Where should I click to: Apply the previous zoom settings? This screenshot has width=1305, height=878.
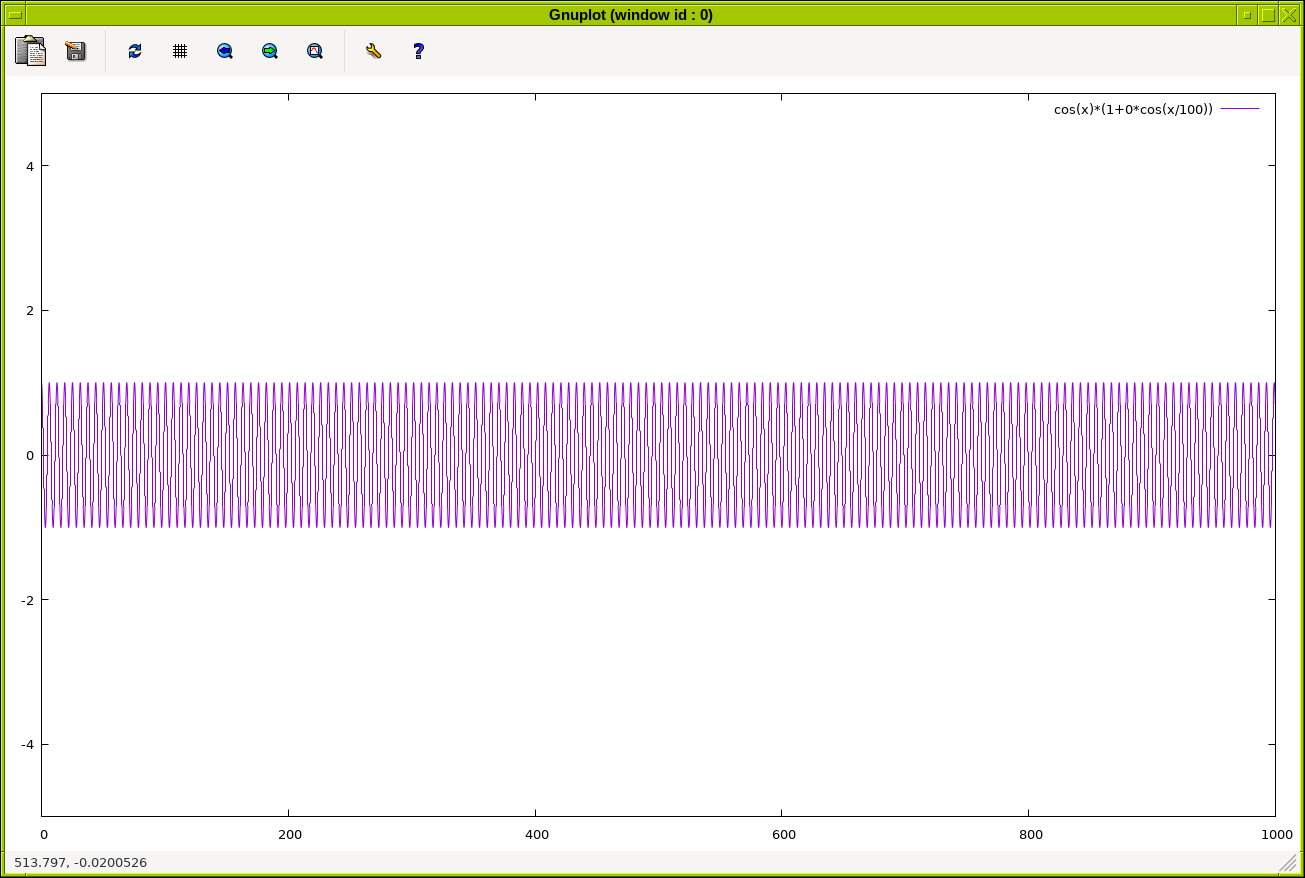click(225, 51)
